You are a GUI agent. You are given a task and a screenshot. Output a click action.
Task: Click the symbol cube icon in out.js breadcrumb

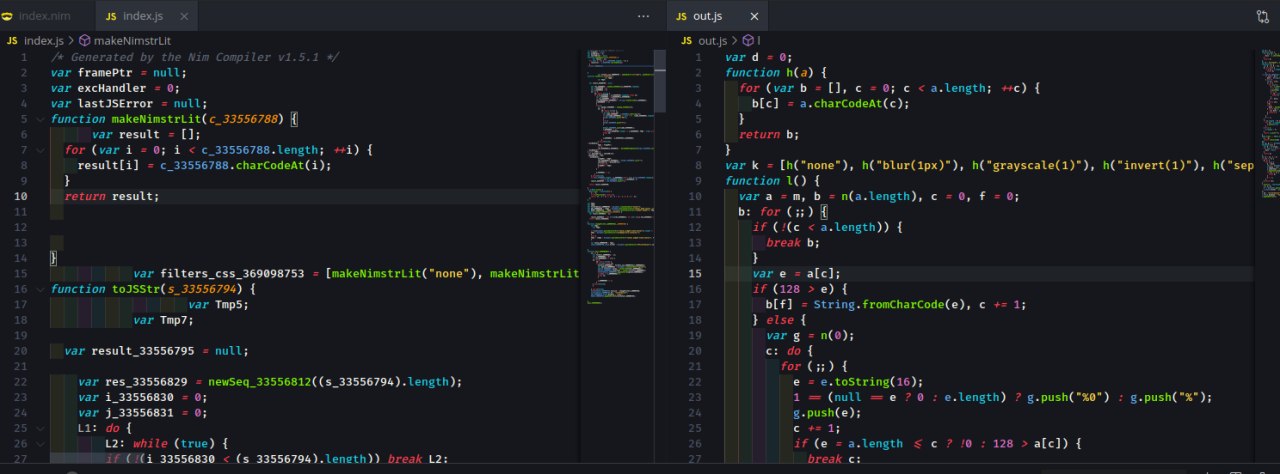[x=747, y=41]
